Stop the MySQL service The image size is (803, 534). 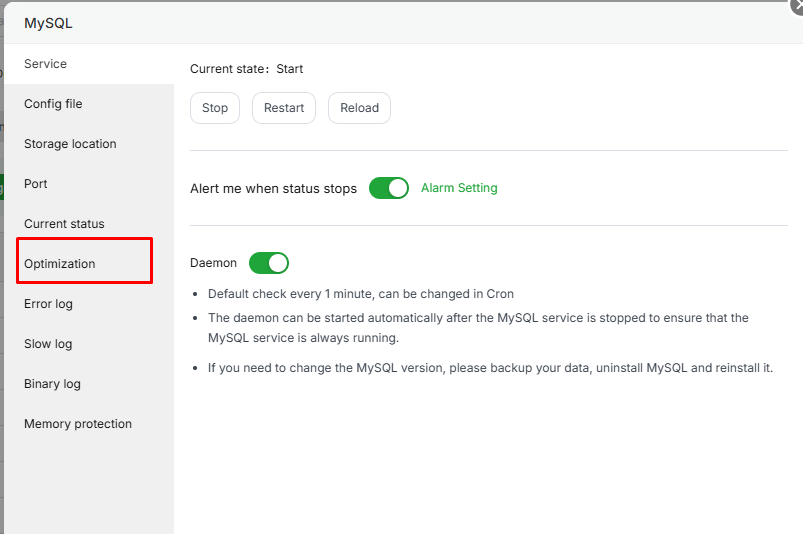[x=215, y=108]
